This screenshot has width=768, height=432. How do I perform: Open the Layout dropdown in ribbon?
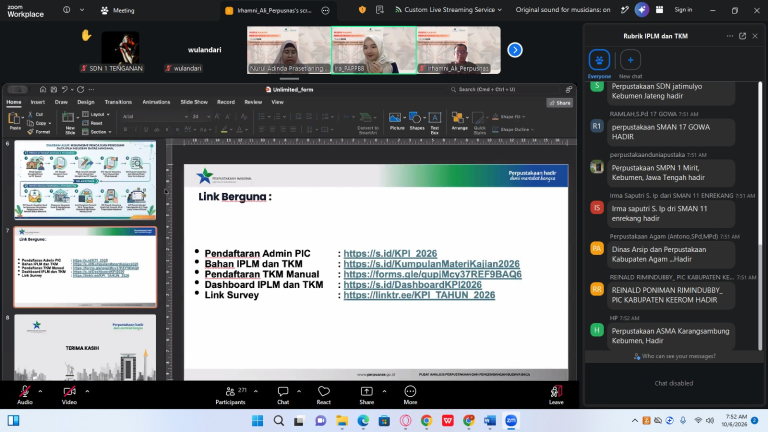click(96, 114)
